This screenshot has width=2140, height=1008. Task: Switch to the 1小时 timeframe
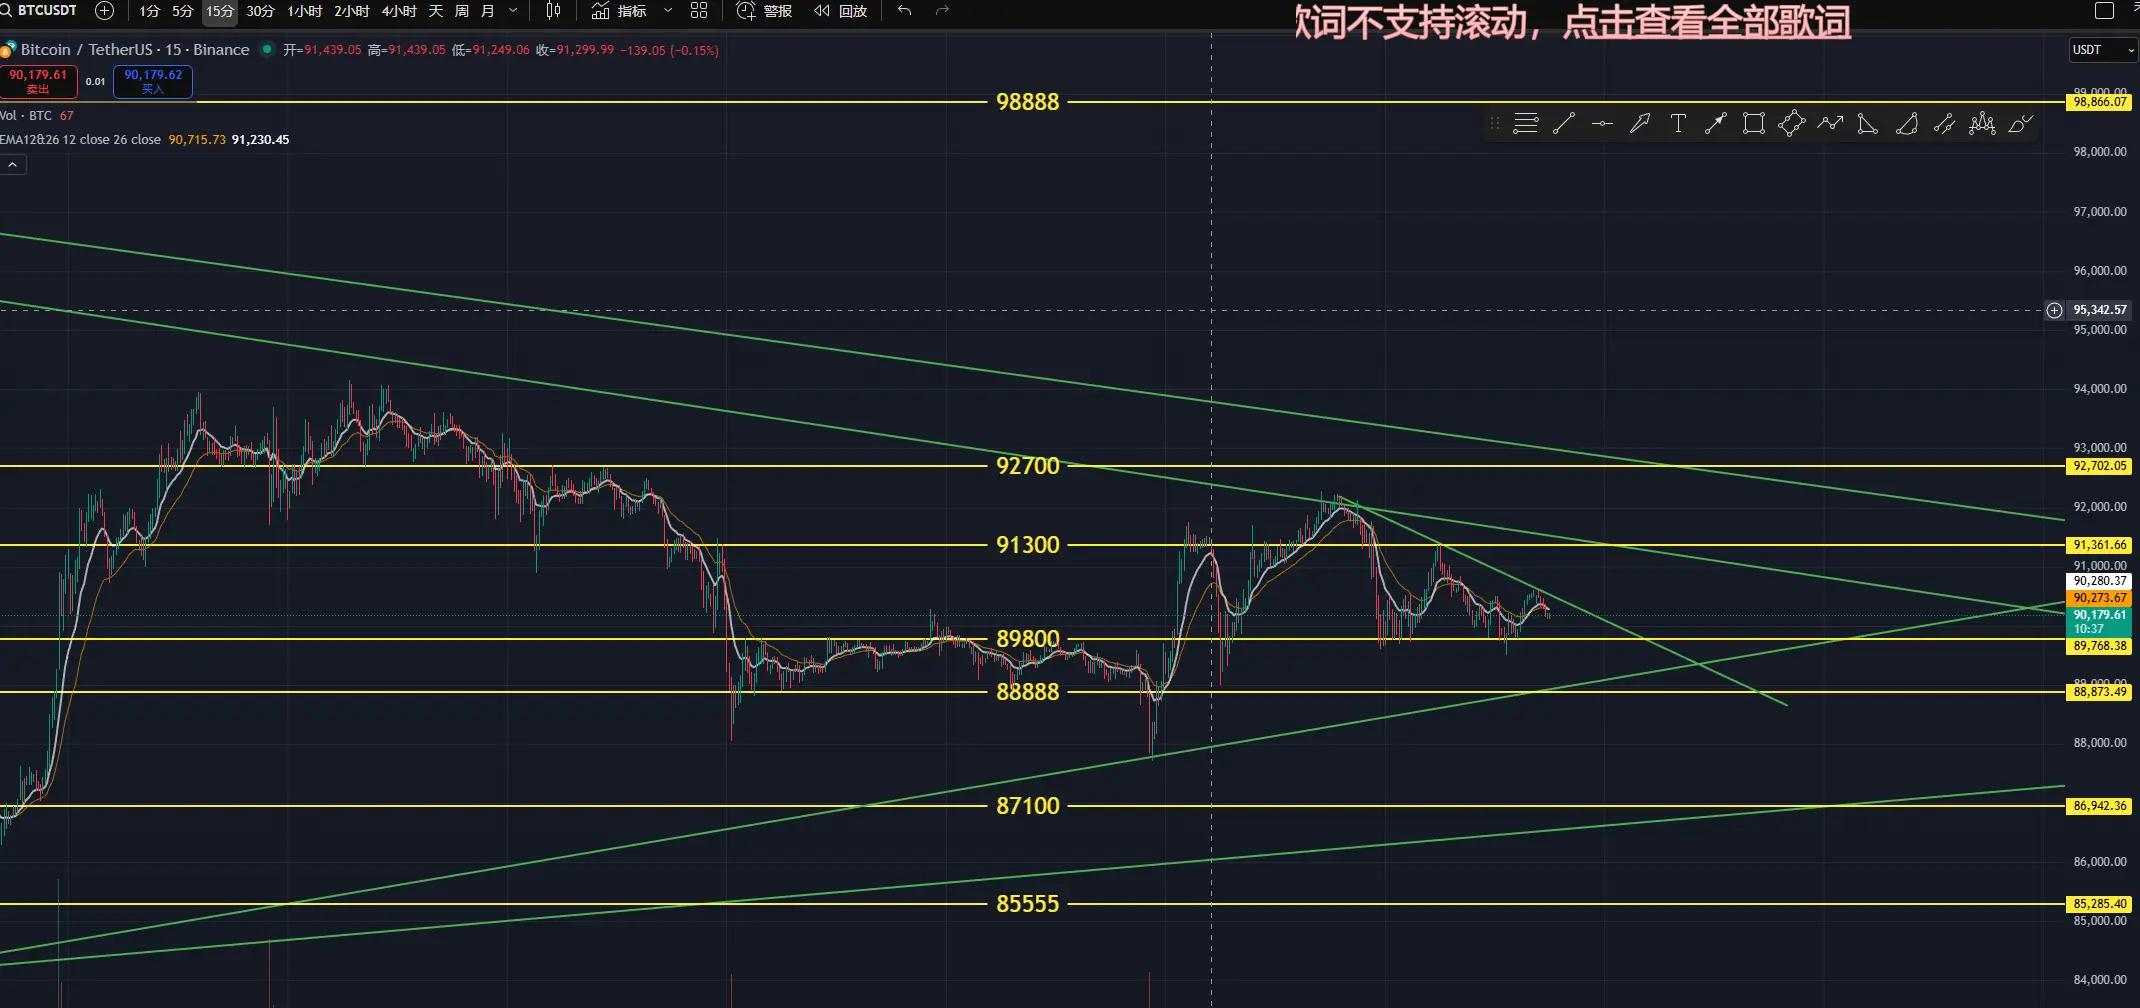(304, 11)
